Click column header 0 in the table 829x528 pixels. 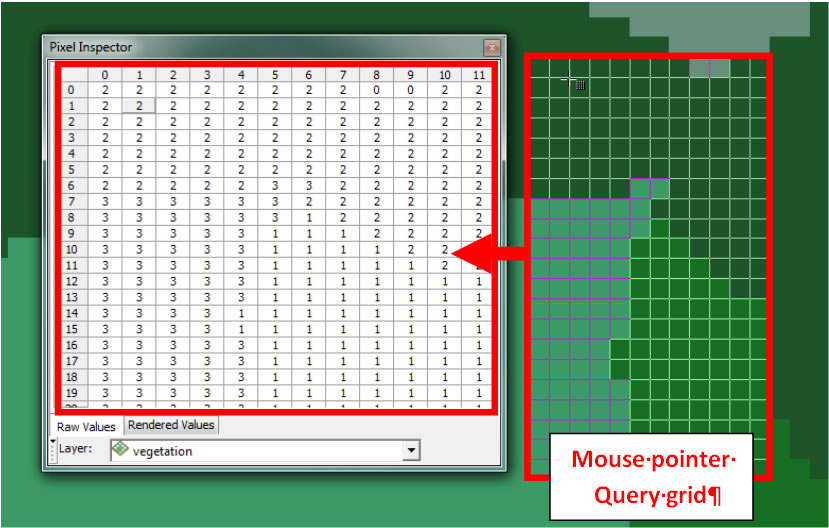coord(105,75)
